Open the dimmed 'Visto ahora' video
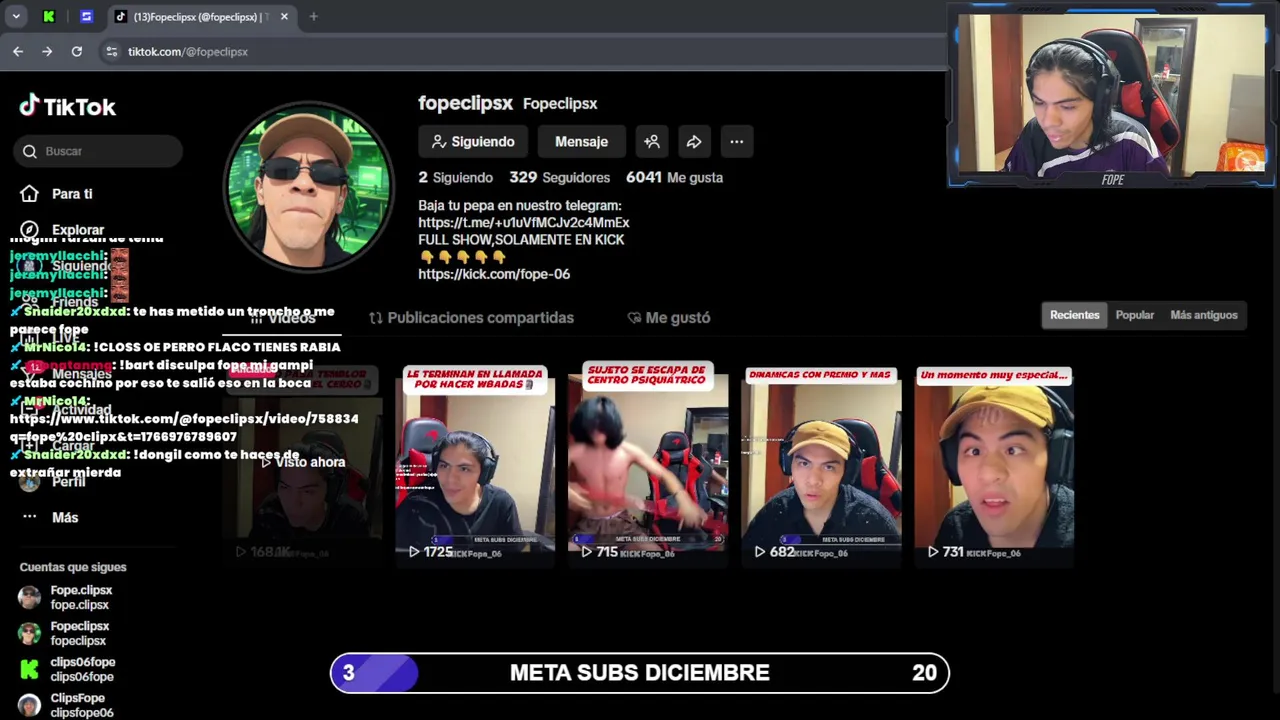This screenshot has width=1280, height=720. [x=302, y=463]
